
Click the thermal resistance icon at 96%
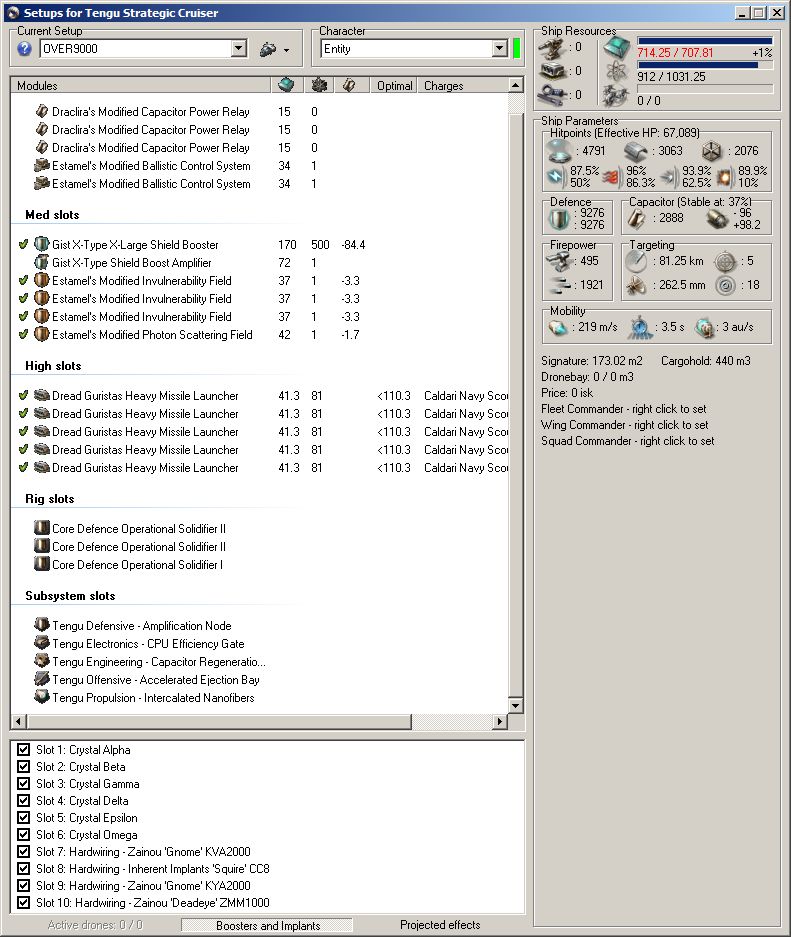point(611,177)
